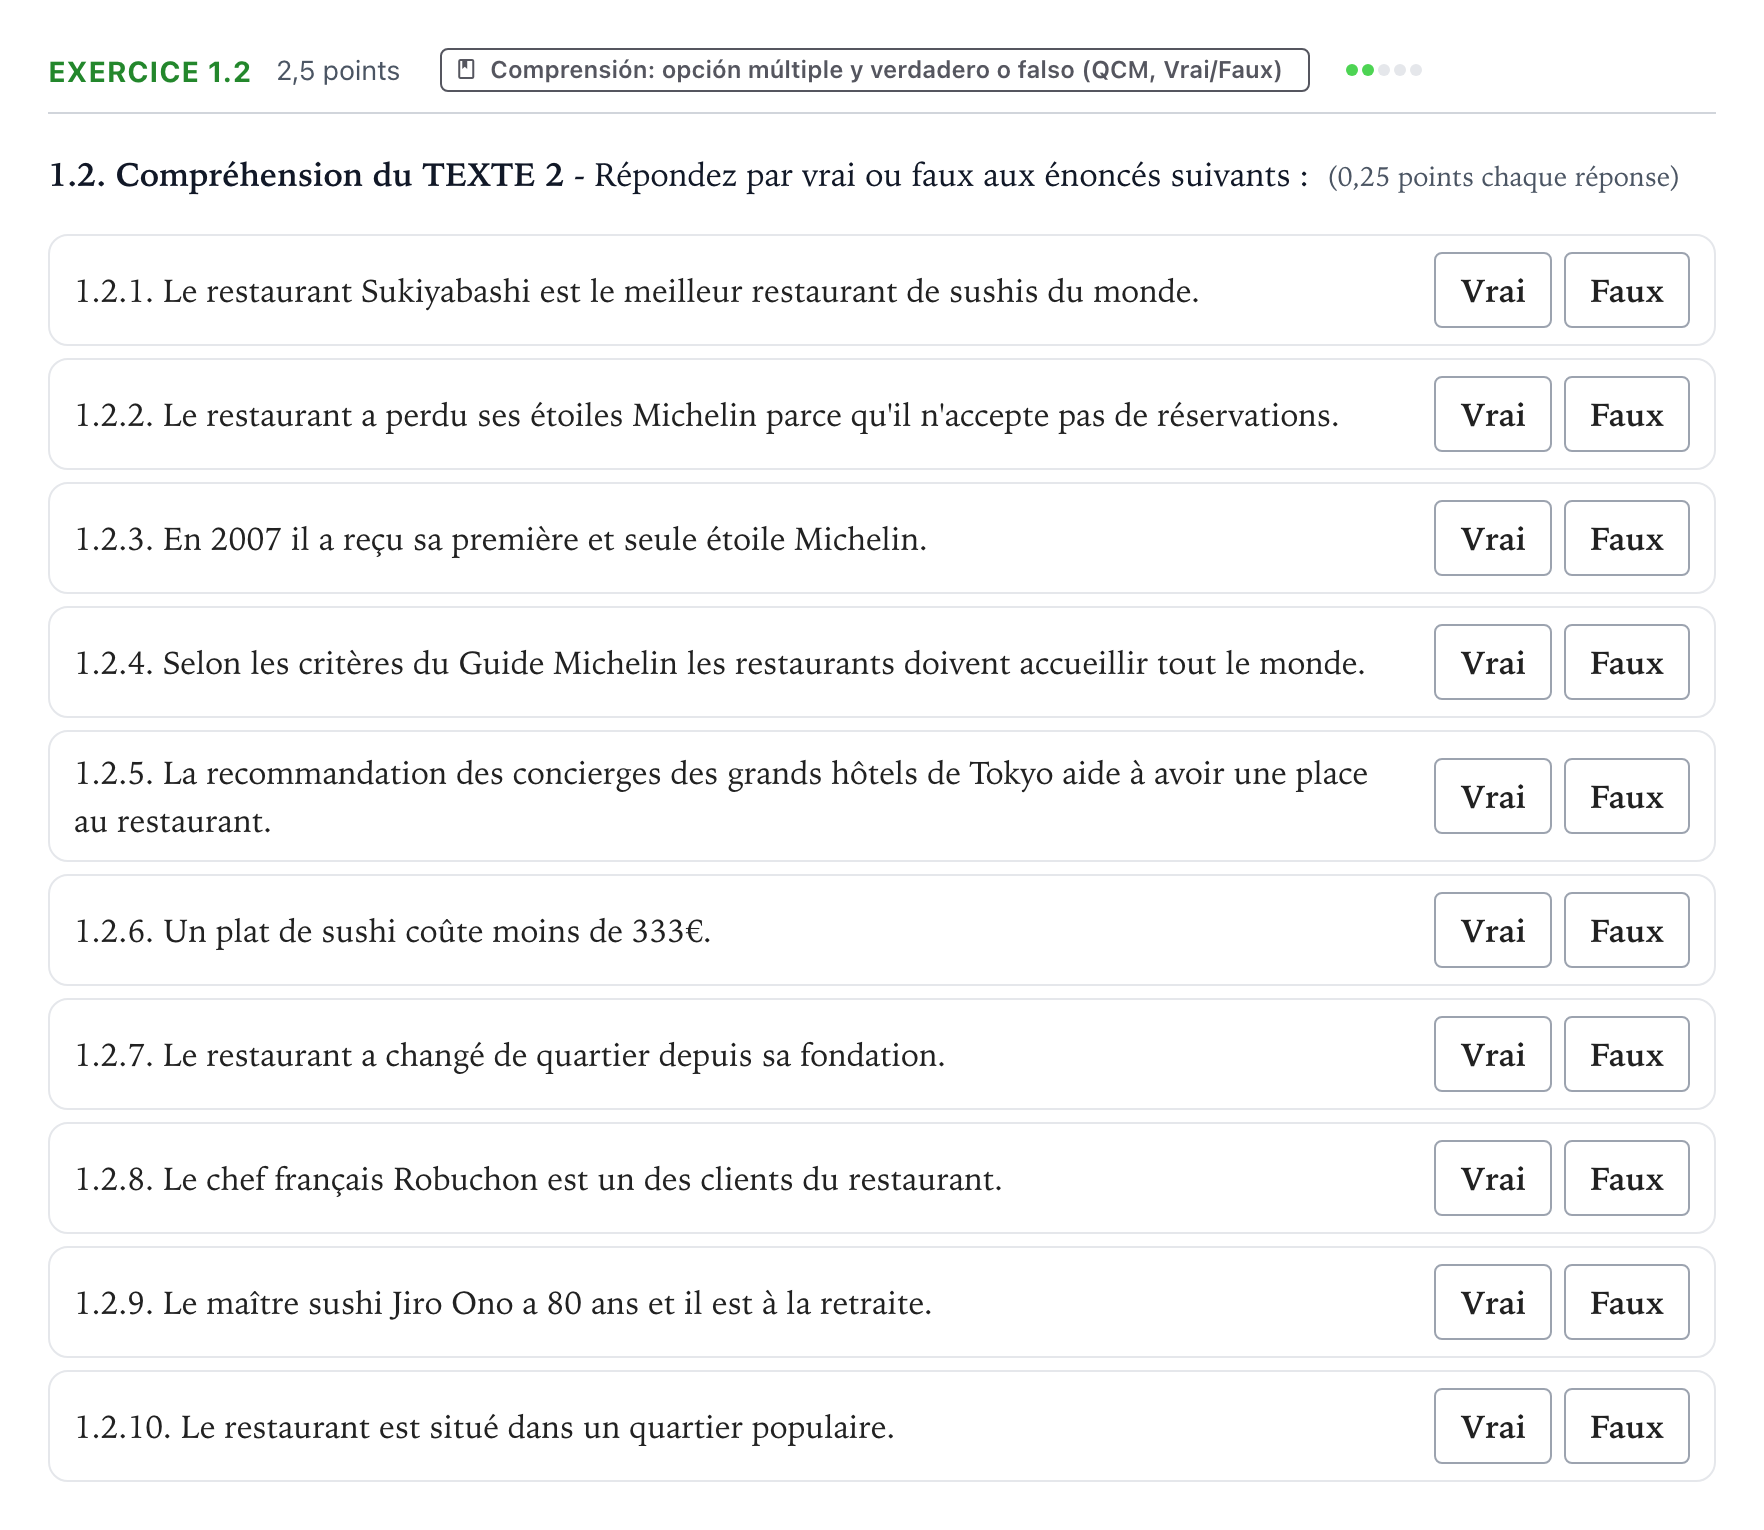Screen dimensions: 1764x1530
Task: Answer Faux for 1.2.2 lost Michelin stars
Action: pyautogui.click(x=1626, y=414)
